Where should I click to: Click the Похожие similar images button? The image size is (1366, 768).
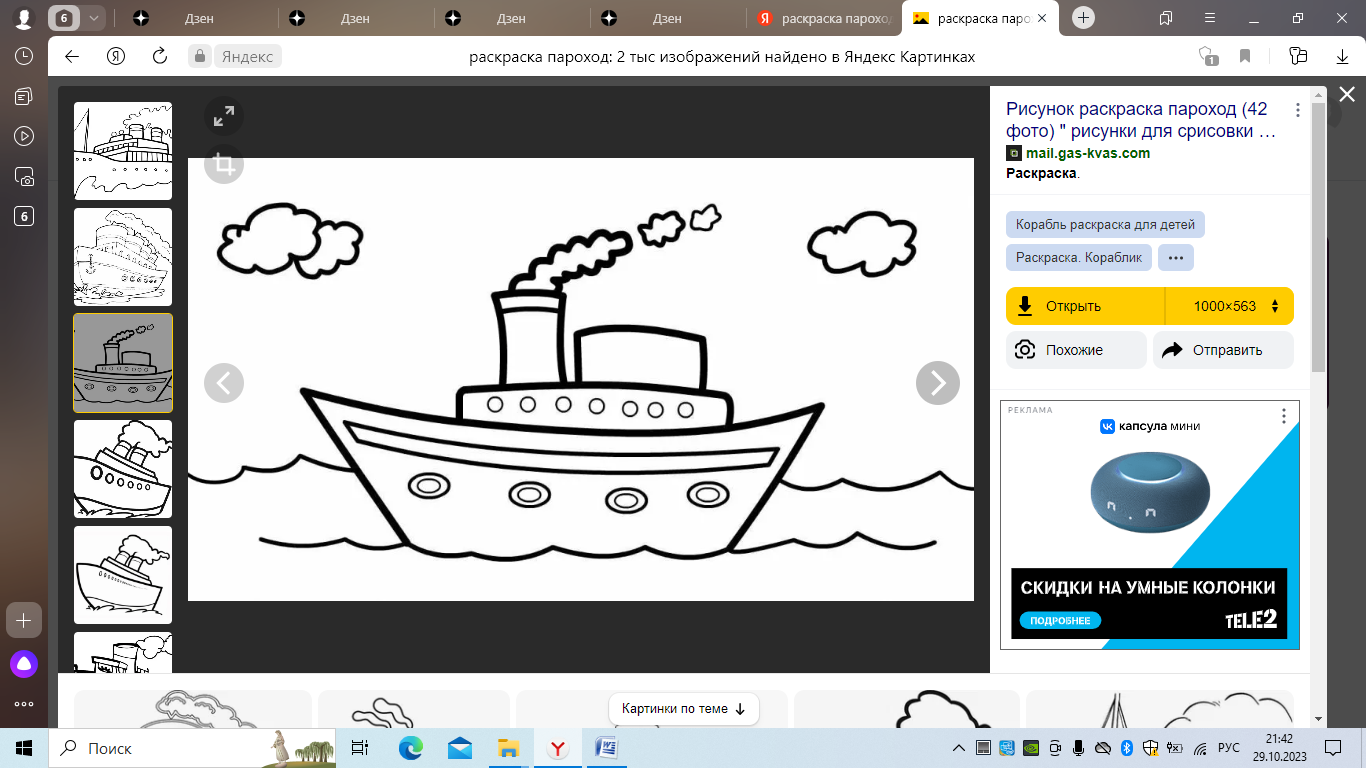pos(1075,350)
